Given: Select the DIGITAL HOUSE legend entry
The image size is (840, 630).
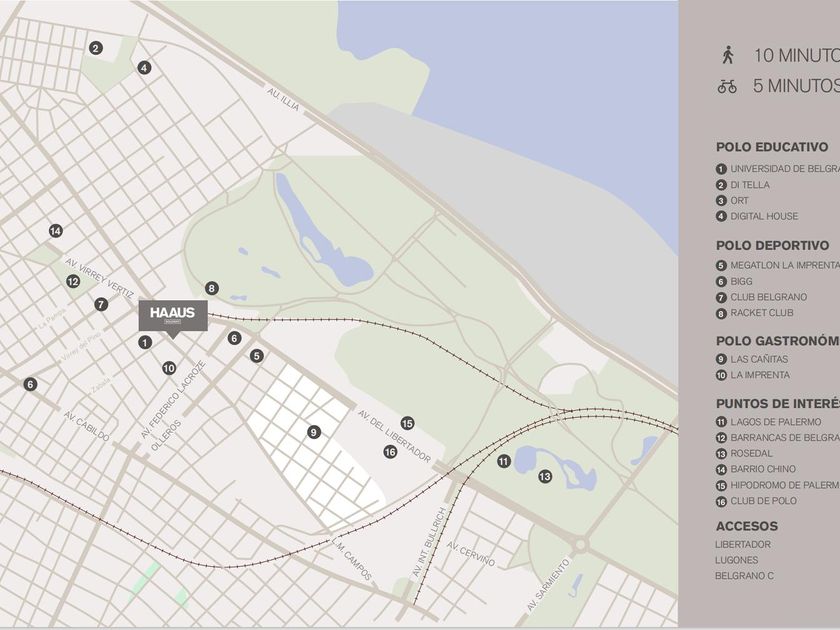Looking at the screenshot, I should coord(757,216).
